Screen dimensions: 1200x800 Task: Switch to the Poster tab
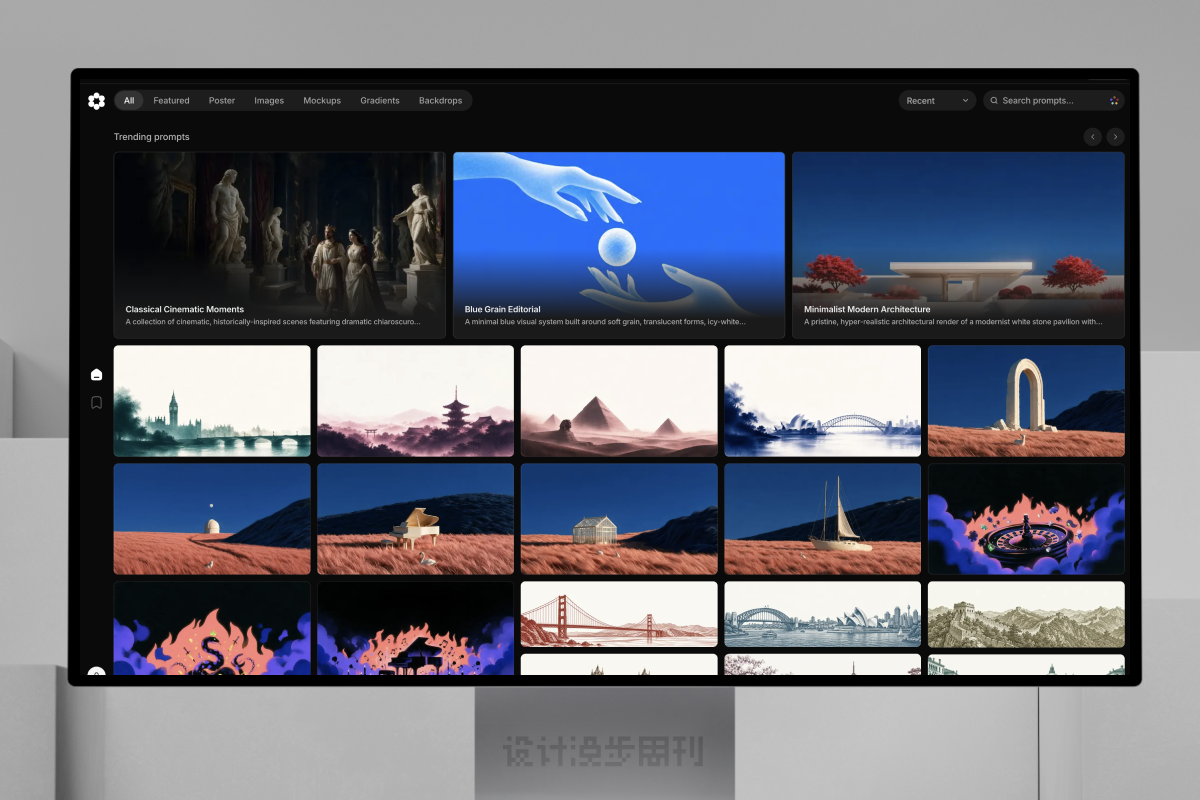pos(222,101)
